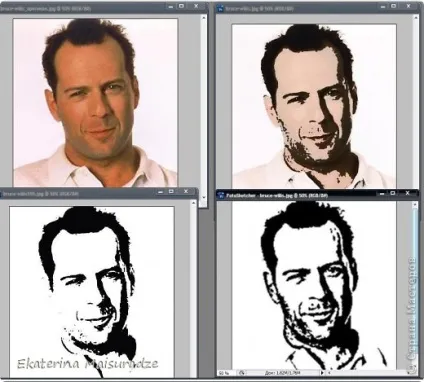Click the black-and-white threshold canvas bottom-left
This screenshot has width=424, height=382.
pos(92,292)
